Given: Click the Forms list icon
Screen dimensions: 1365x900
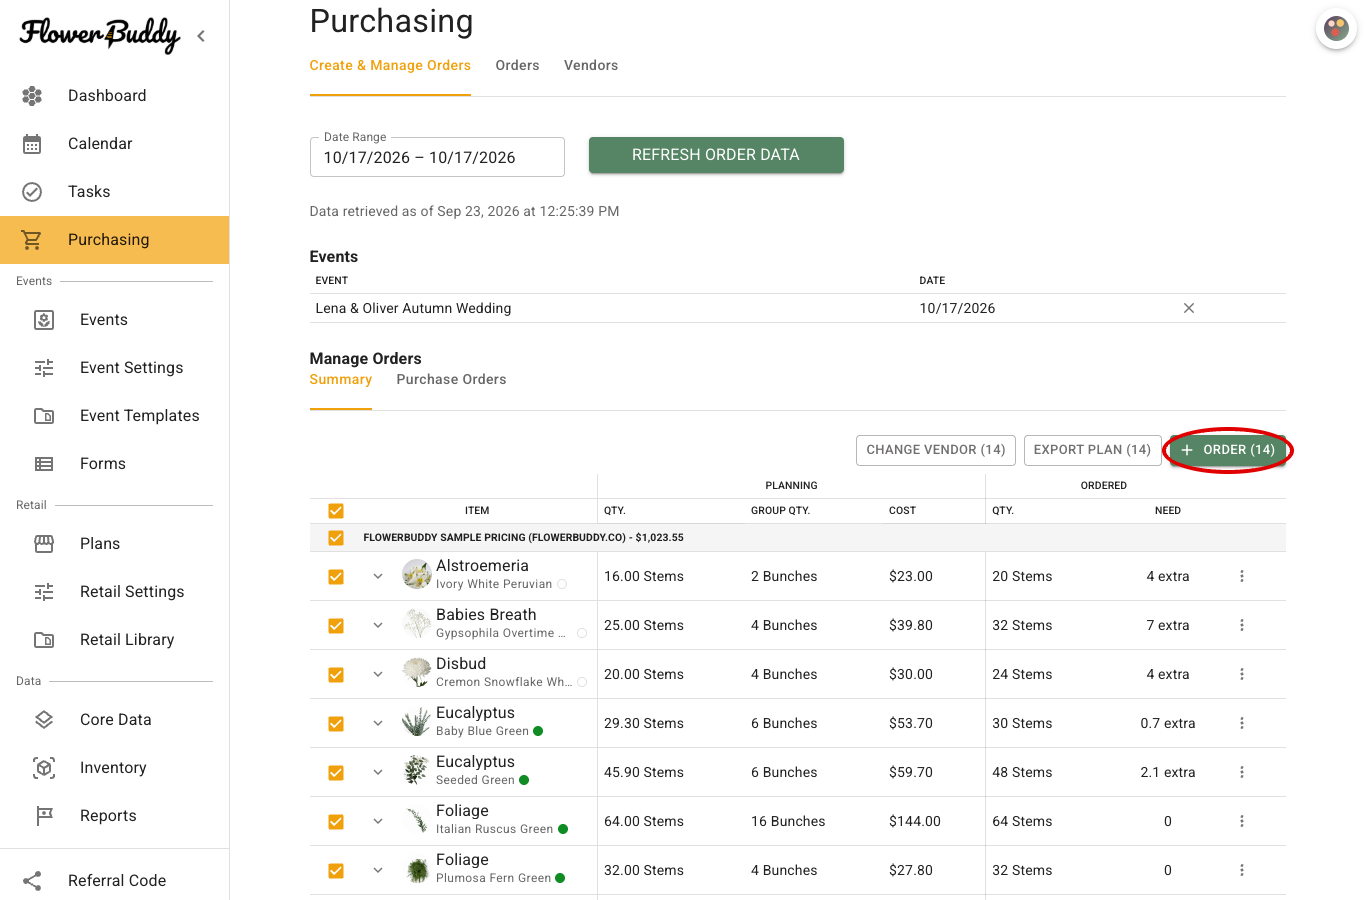Looking at the screenshot, I should click(x=44, y=464).
